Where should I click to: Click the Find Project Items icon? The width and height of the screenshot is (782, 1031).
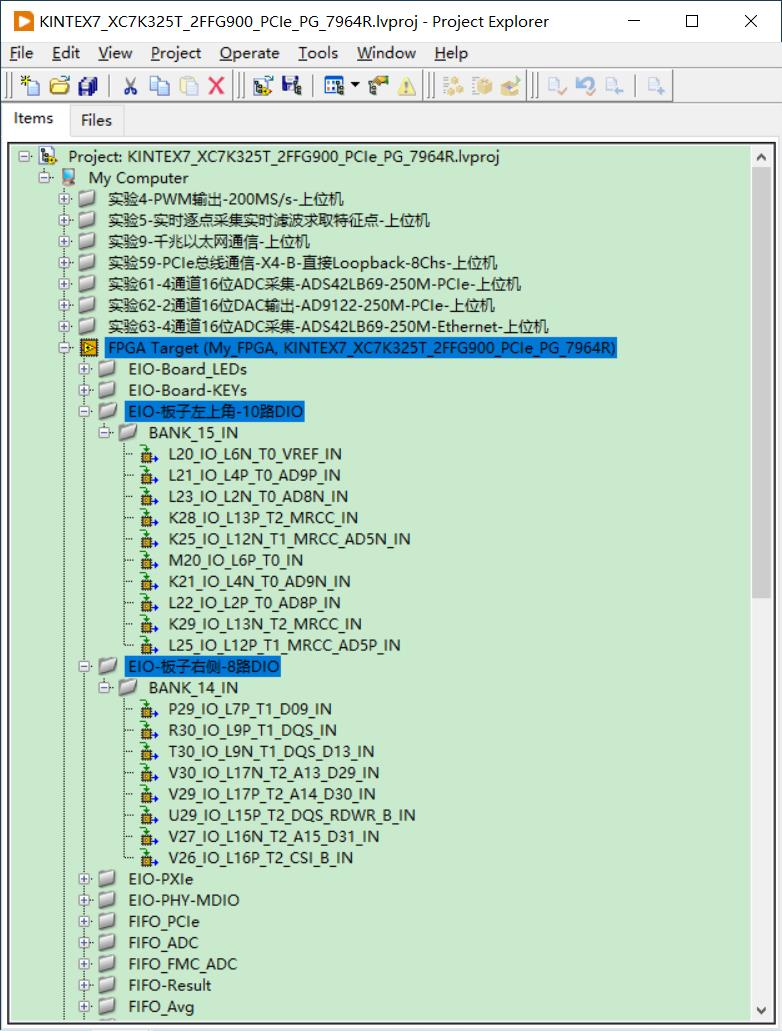coord(378,85)
